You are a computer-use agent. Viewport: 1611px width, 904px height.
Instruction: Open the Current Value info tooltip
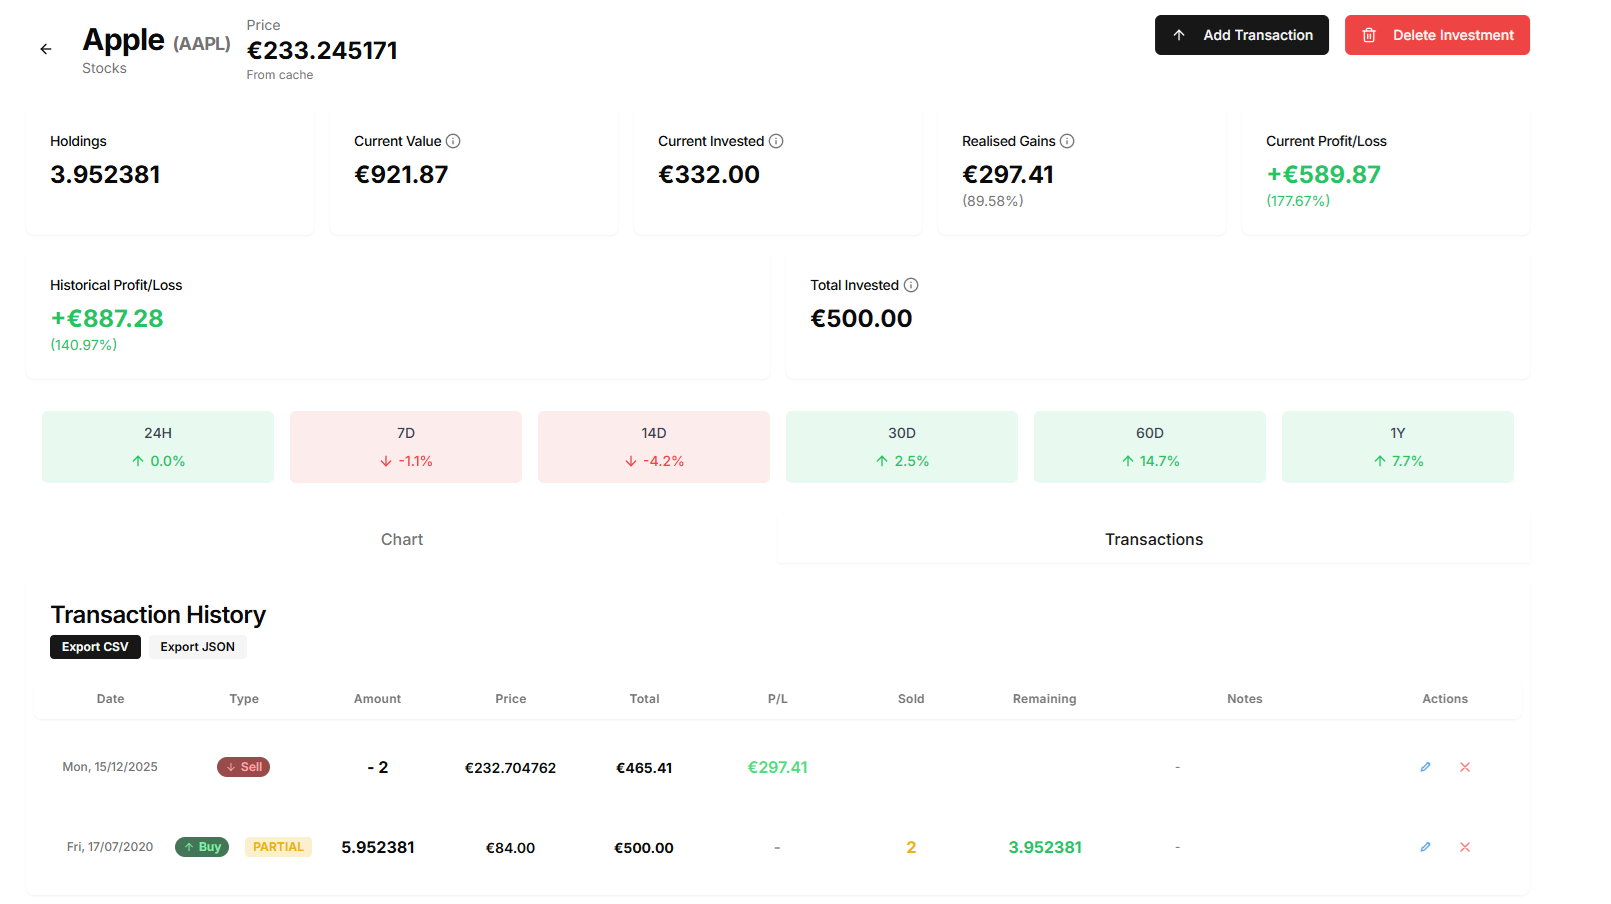[453, 141]
